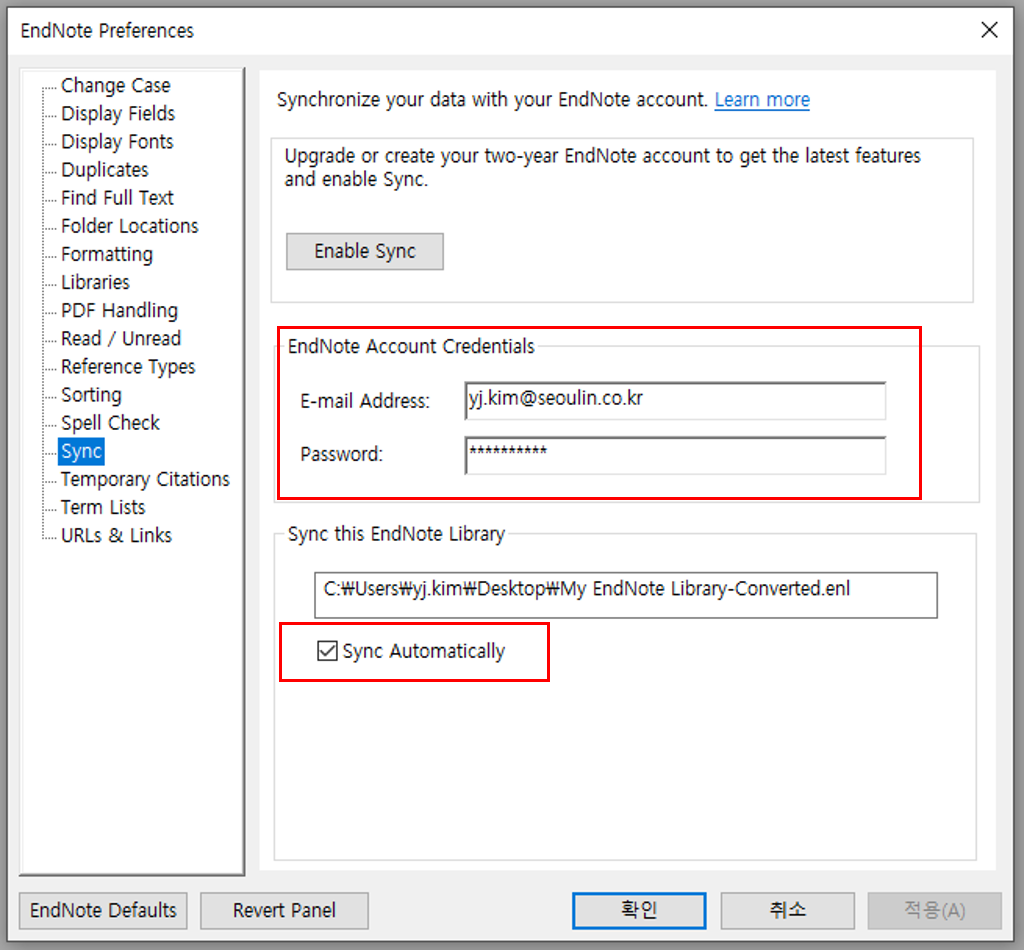The height and width of the screenshot is (950, 1024).
Task: Open the Learn more link
Action: click(762, 100)
